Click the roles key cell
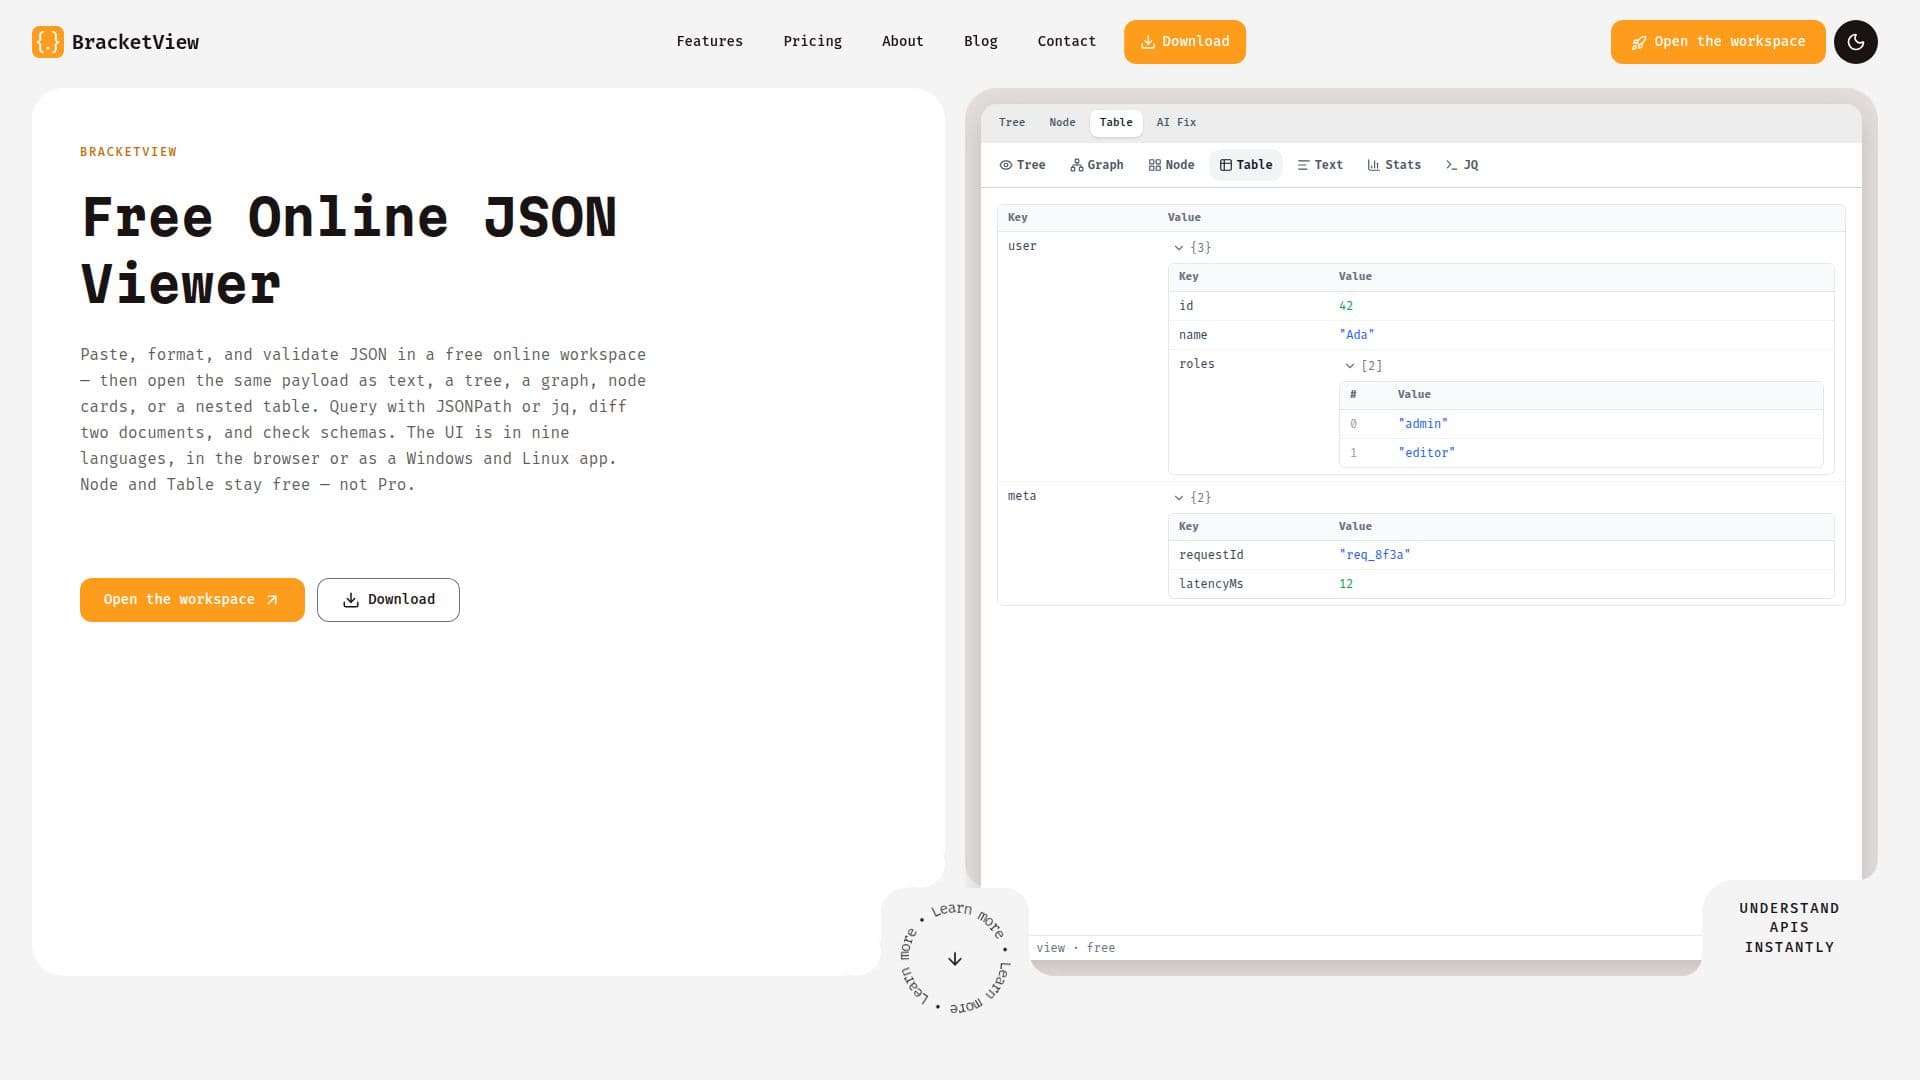The image size is (1920, 1080). [1196, 364]
